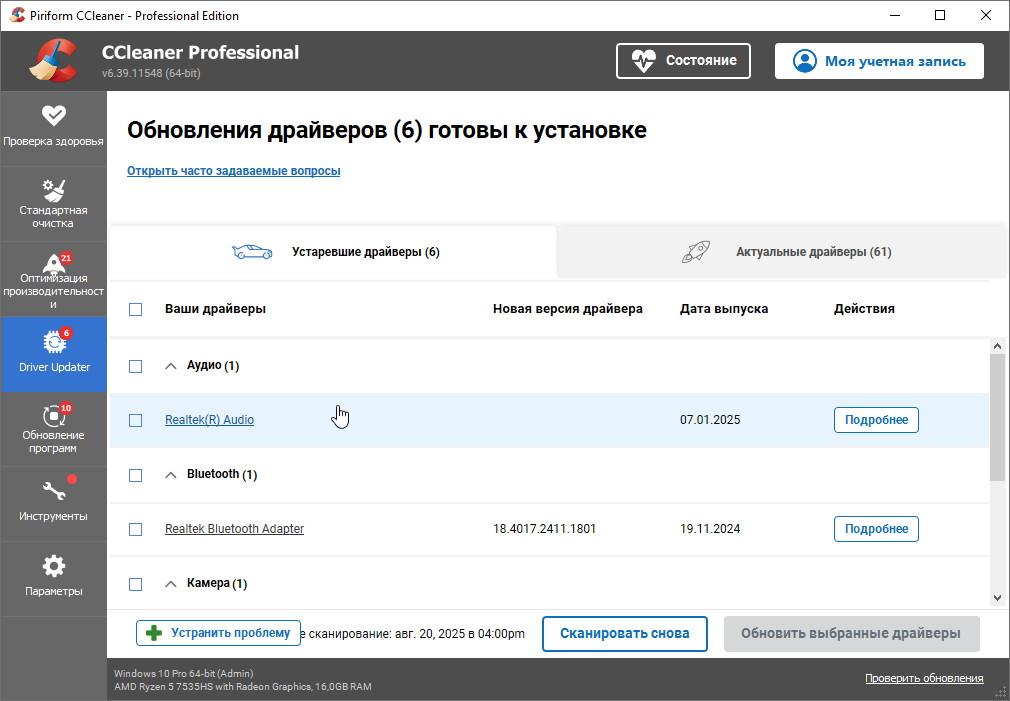Image resolution: width=1010 pixels, height=701 pixels.
Task: Collapse the Аудио group chevron
Action: click(171, 366)
